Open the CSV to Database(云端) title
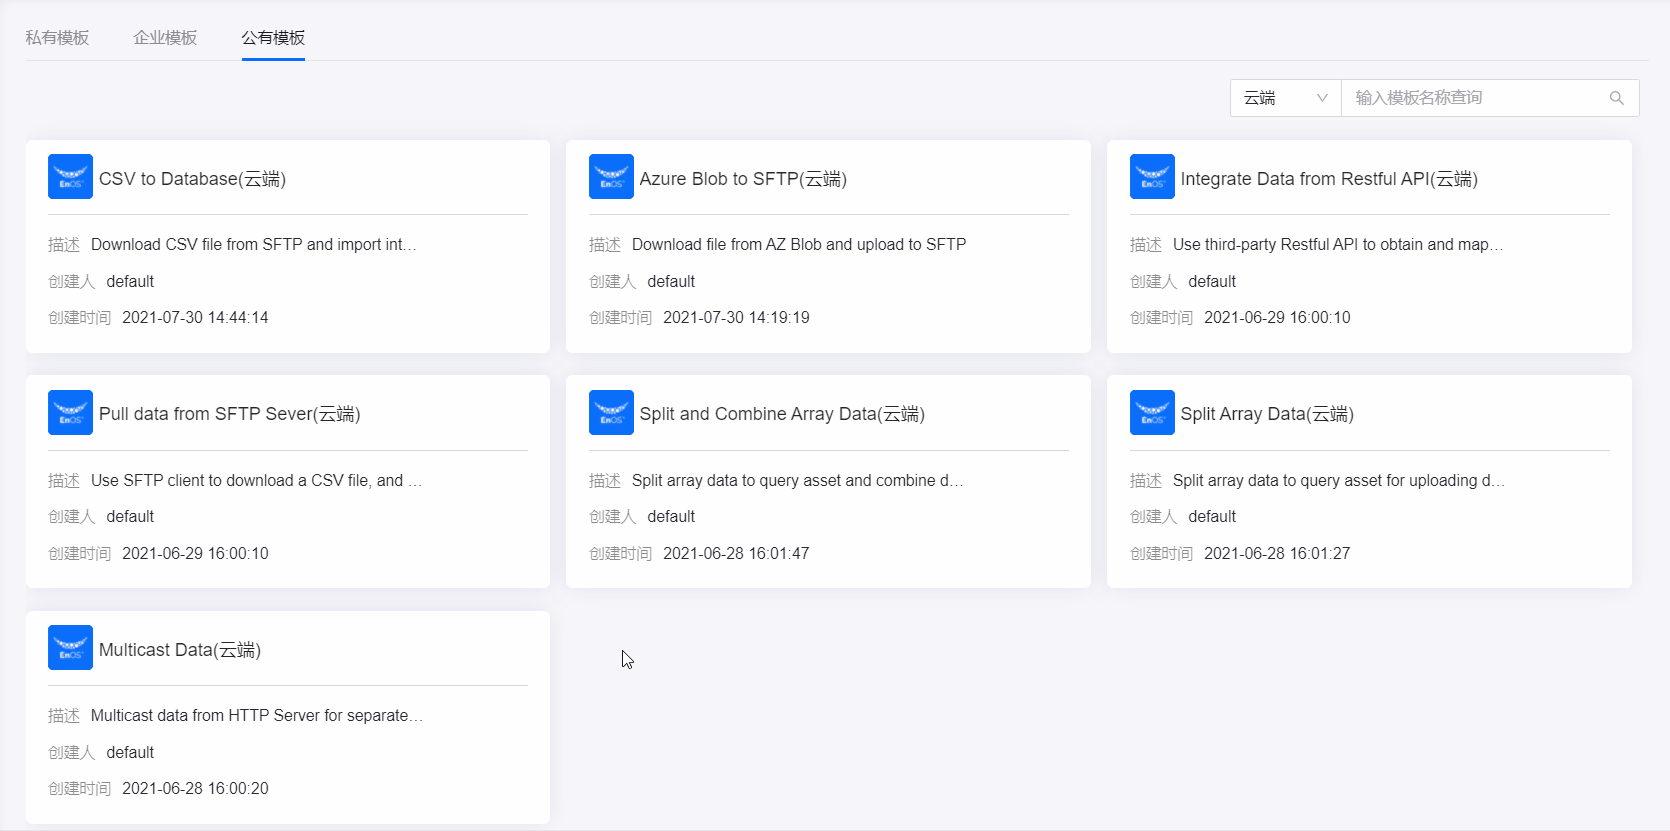1670x831 pixels. (192, 179)
